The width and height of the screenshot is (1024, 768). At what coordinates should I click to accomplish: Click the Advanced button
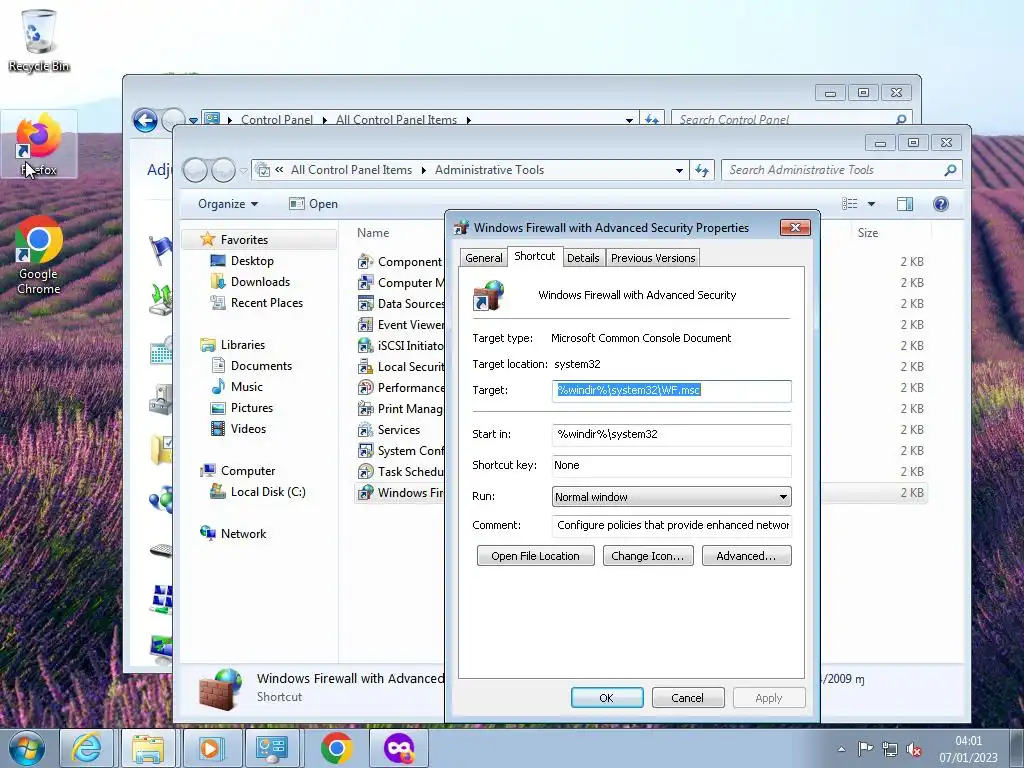[x=746, y=556]
